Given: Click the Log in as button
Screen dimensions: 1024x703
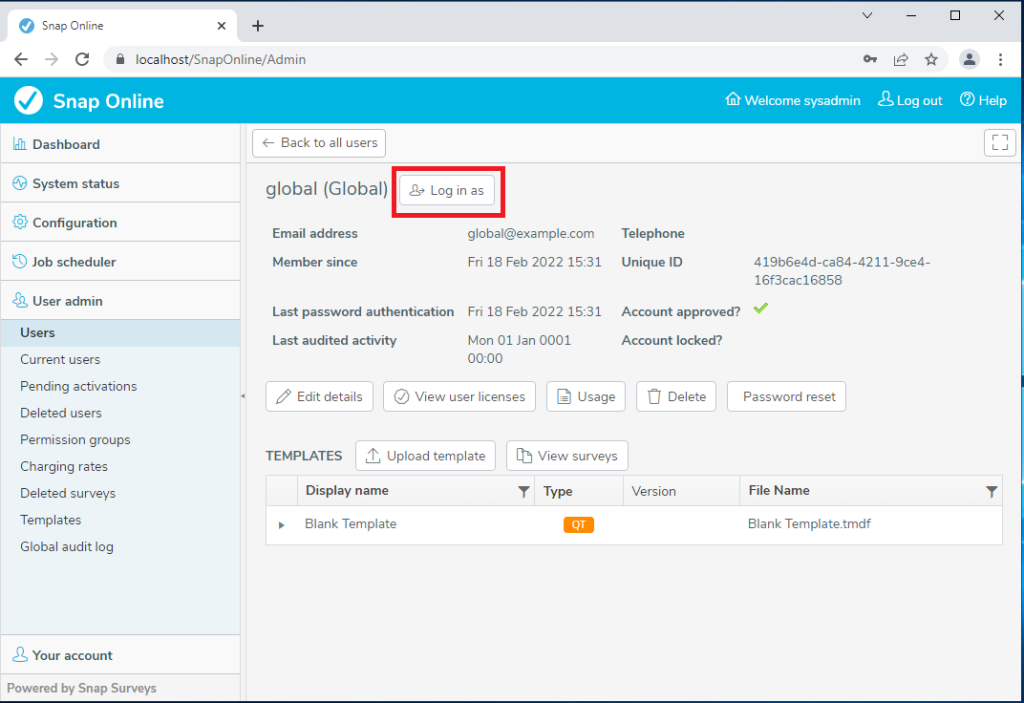Looking at the screenshot, I should (446, 190).
